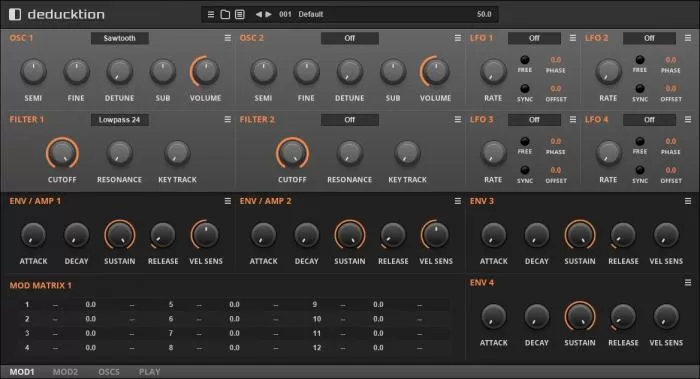700x379 pixels.
Task: Click the deducktion logo icon
Action: (x=15, y=14)
